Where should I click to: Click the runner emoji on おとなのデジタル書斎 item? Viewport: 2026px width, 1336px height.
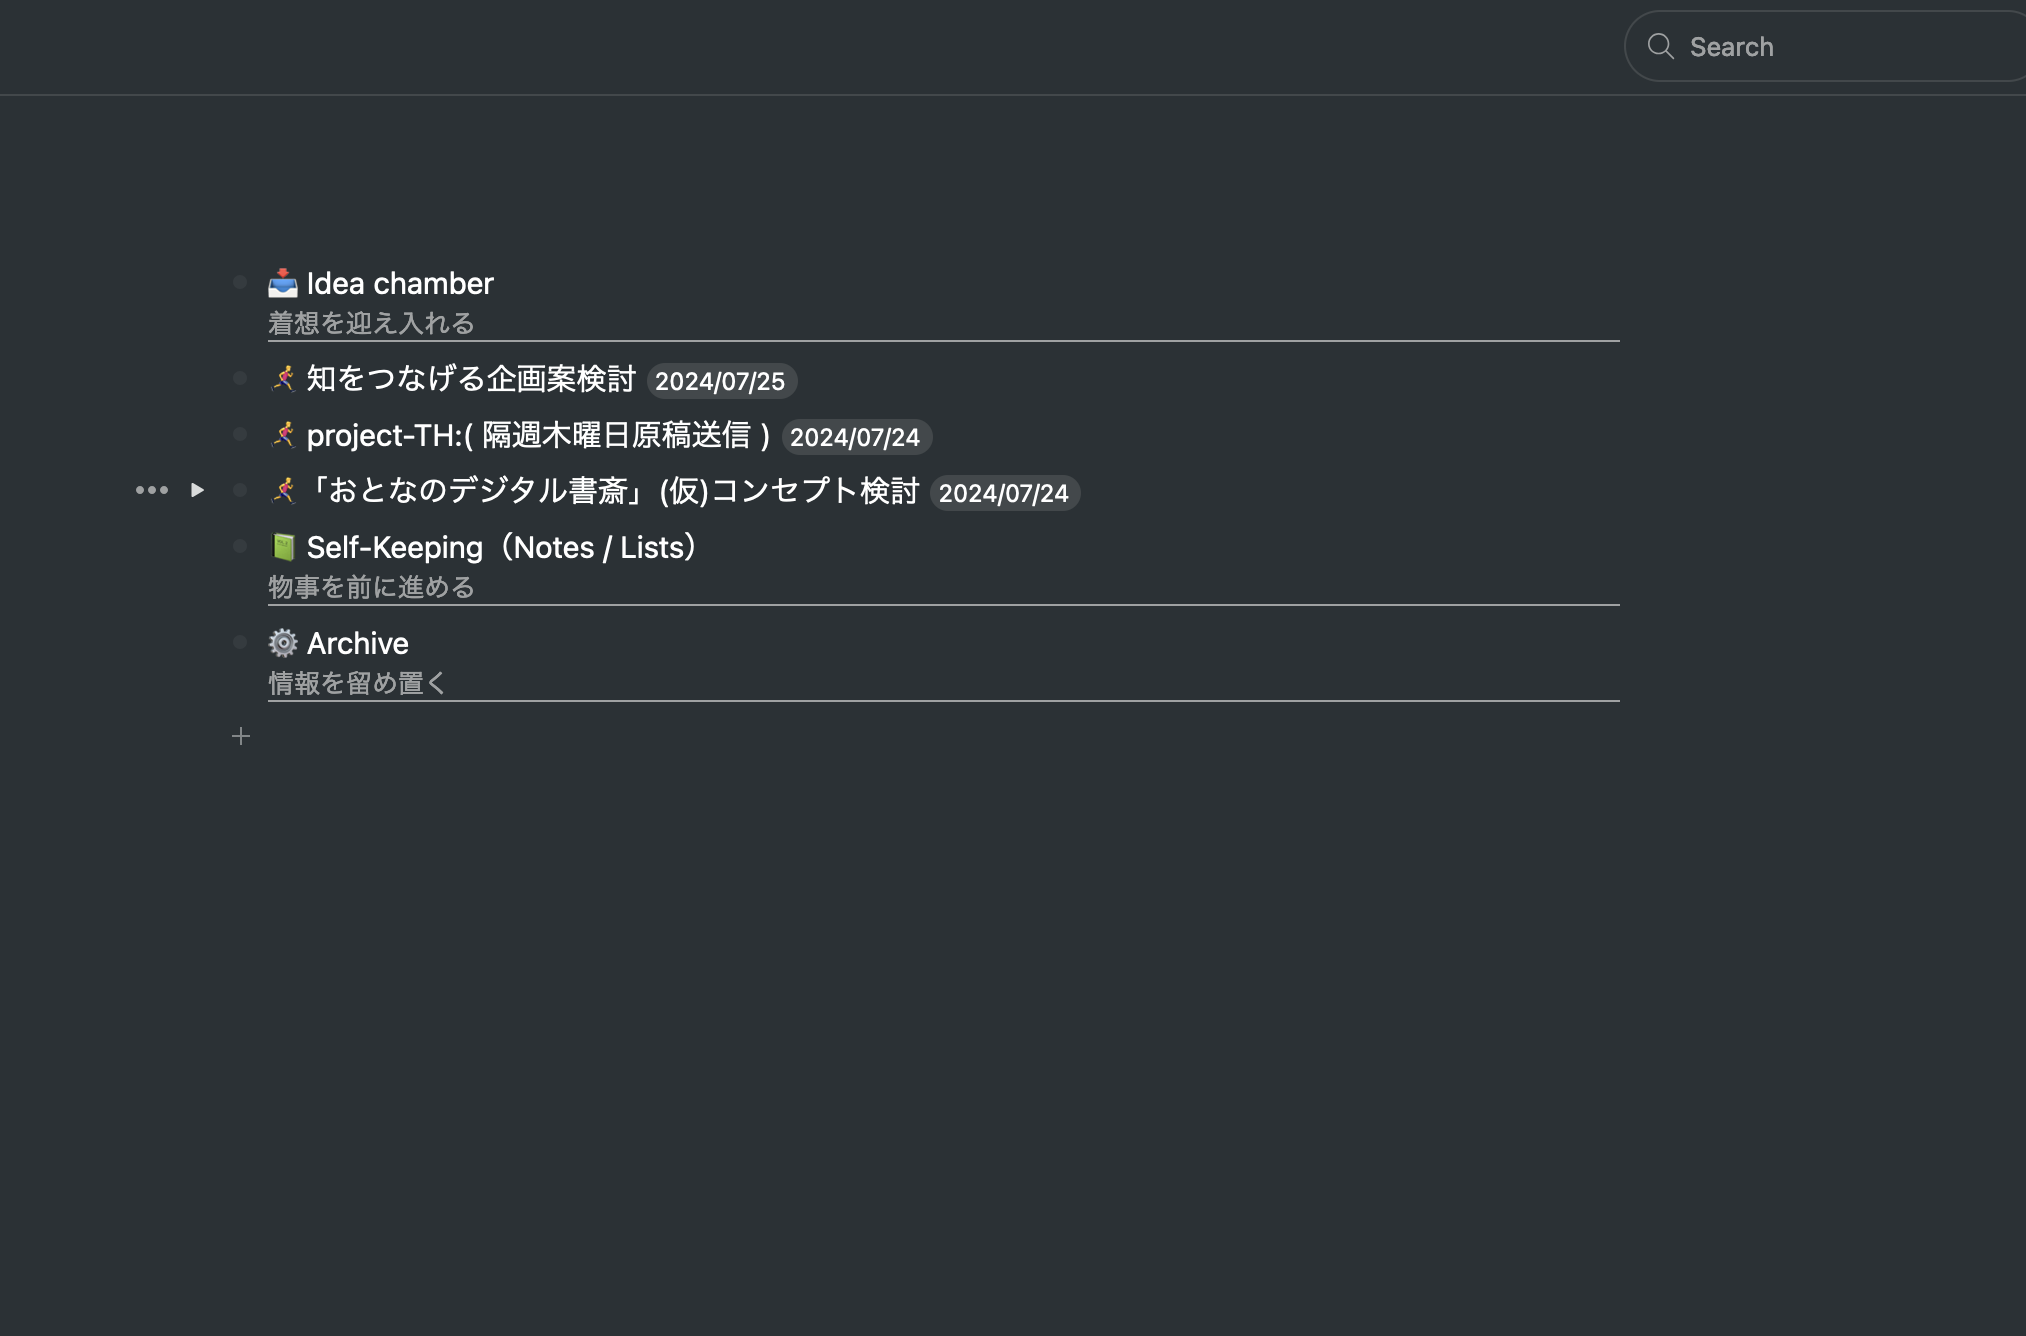[x=284, y=490]
